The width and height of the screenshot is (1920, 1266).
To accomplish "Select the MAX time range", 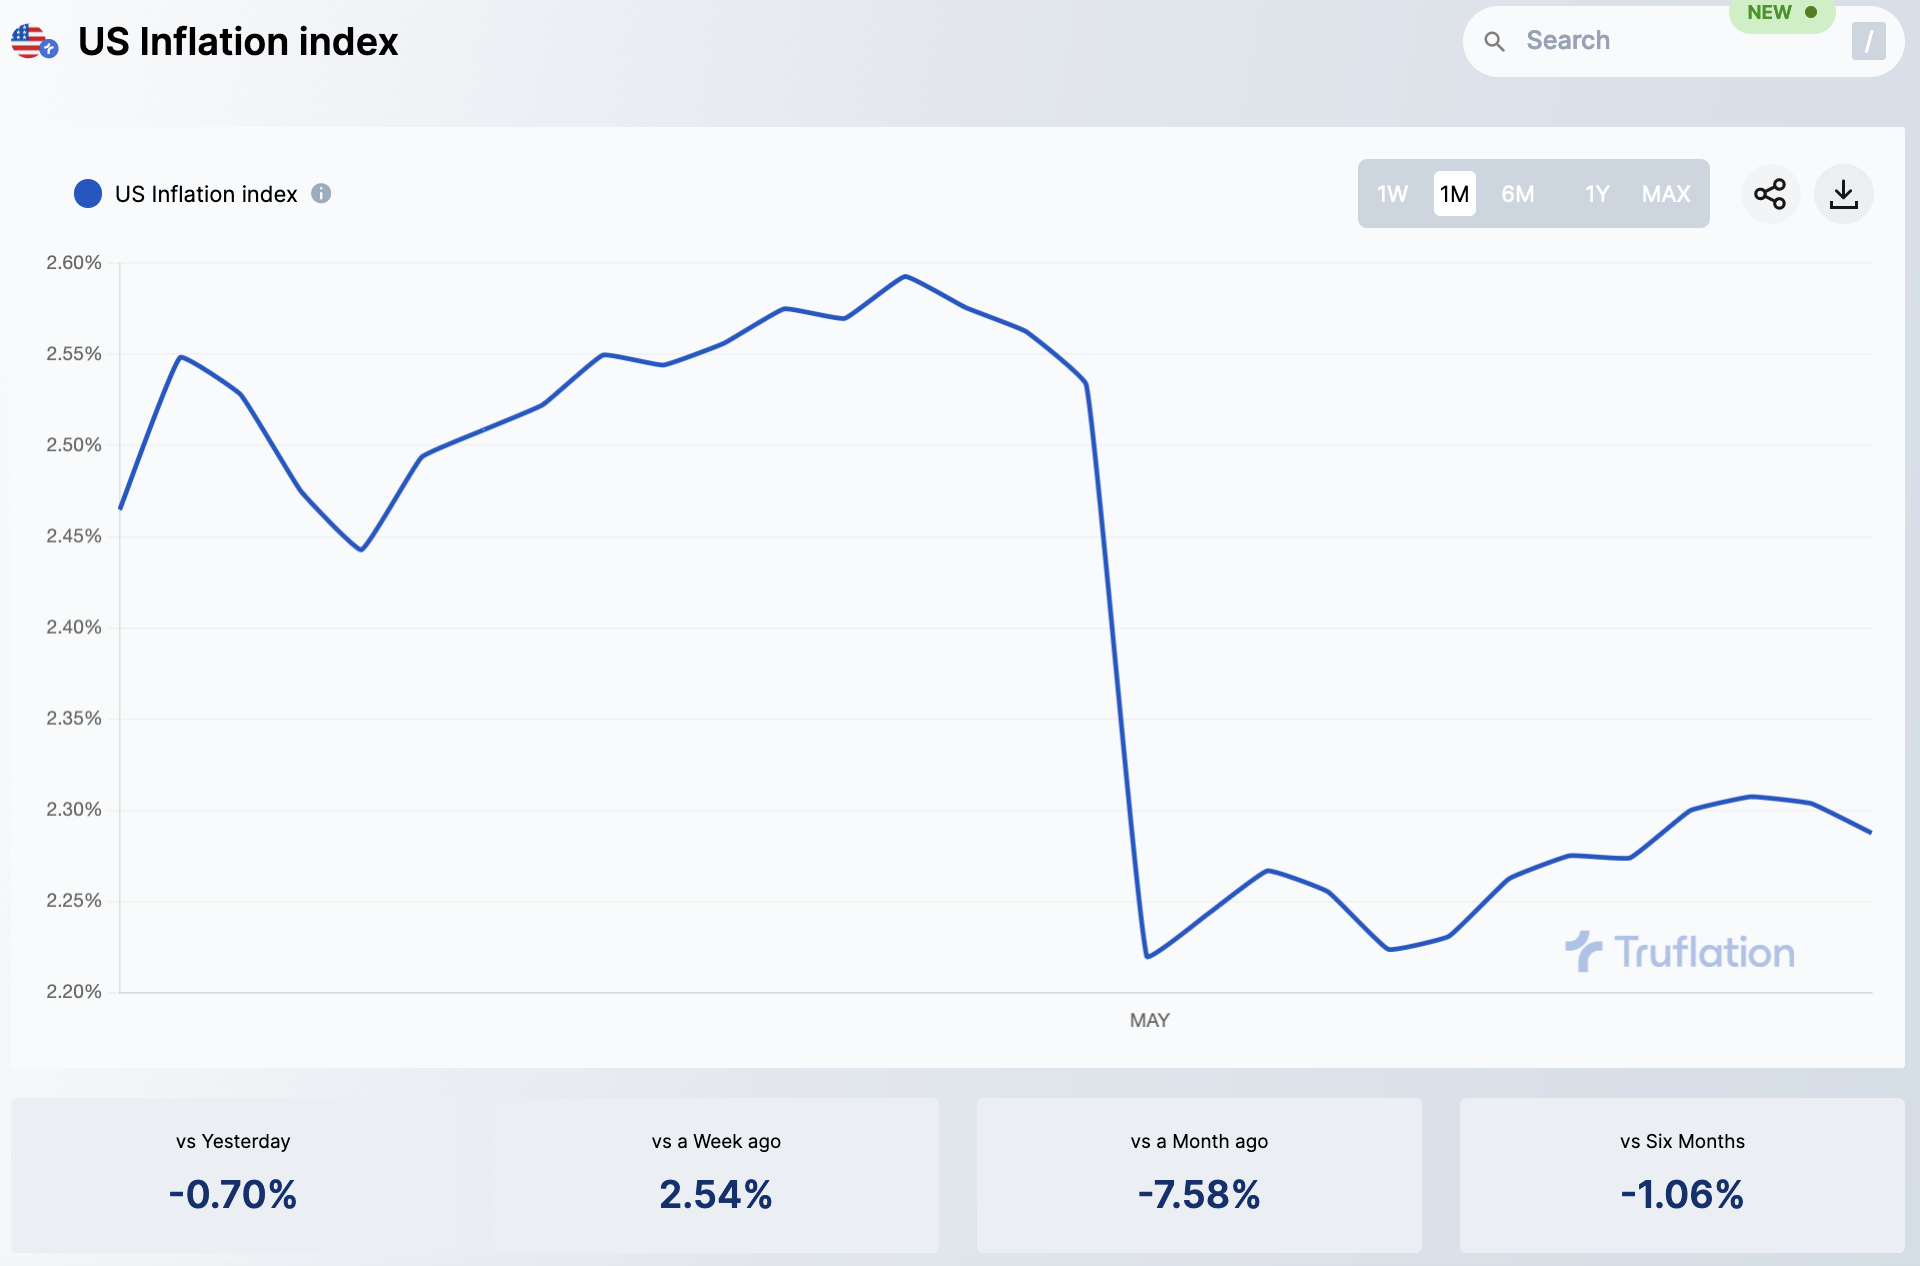I will (1666, 194).
